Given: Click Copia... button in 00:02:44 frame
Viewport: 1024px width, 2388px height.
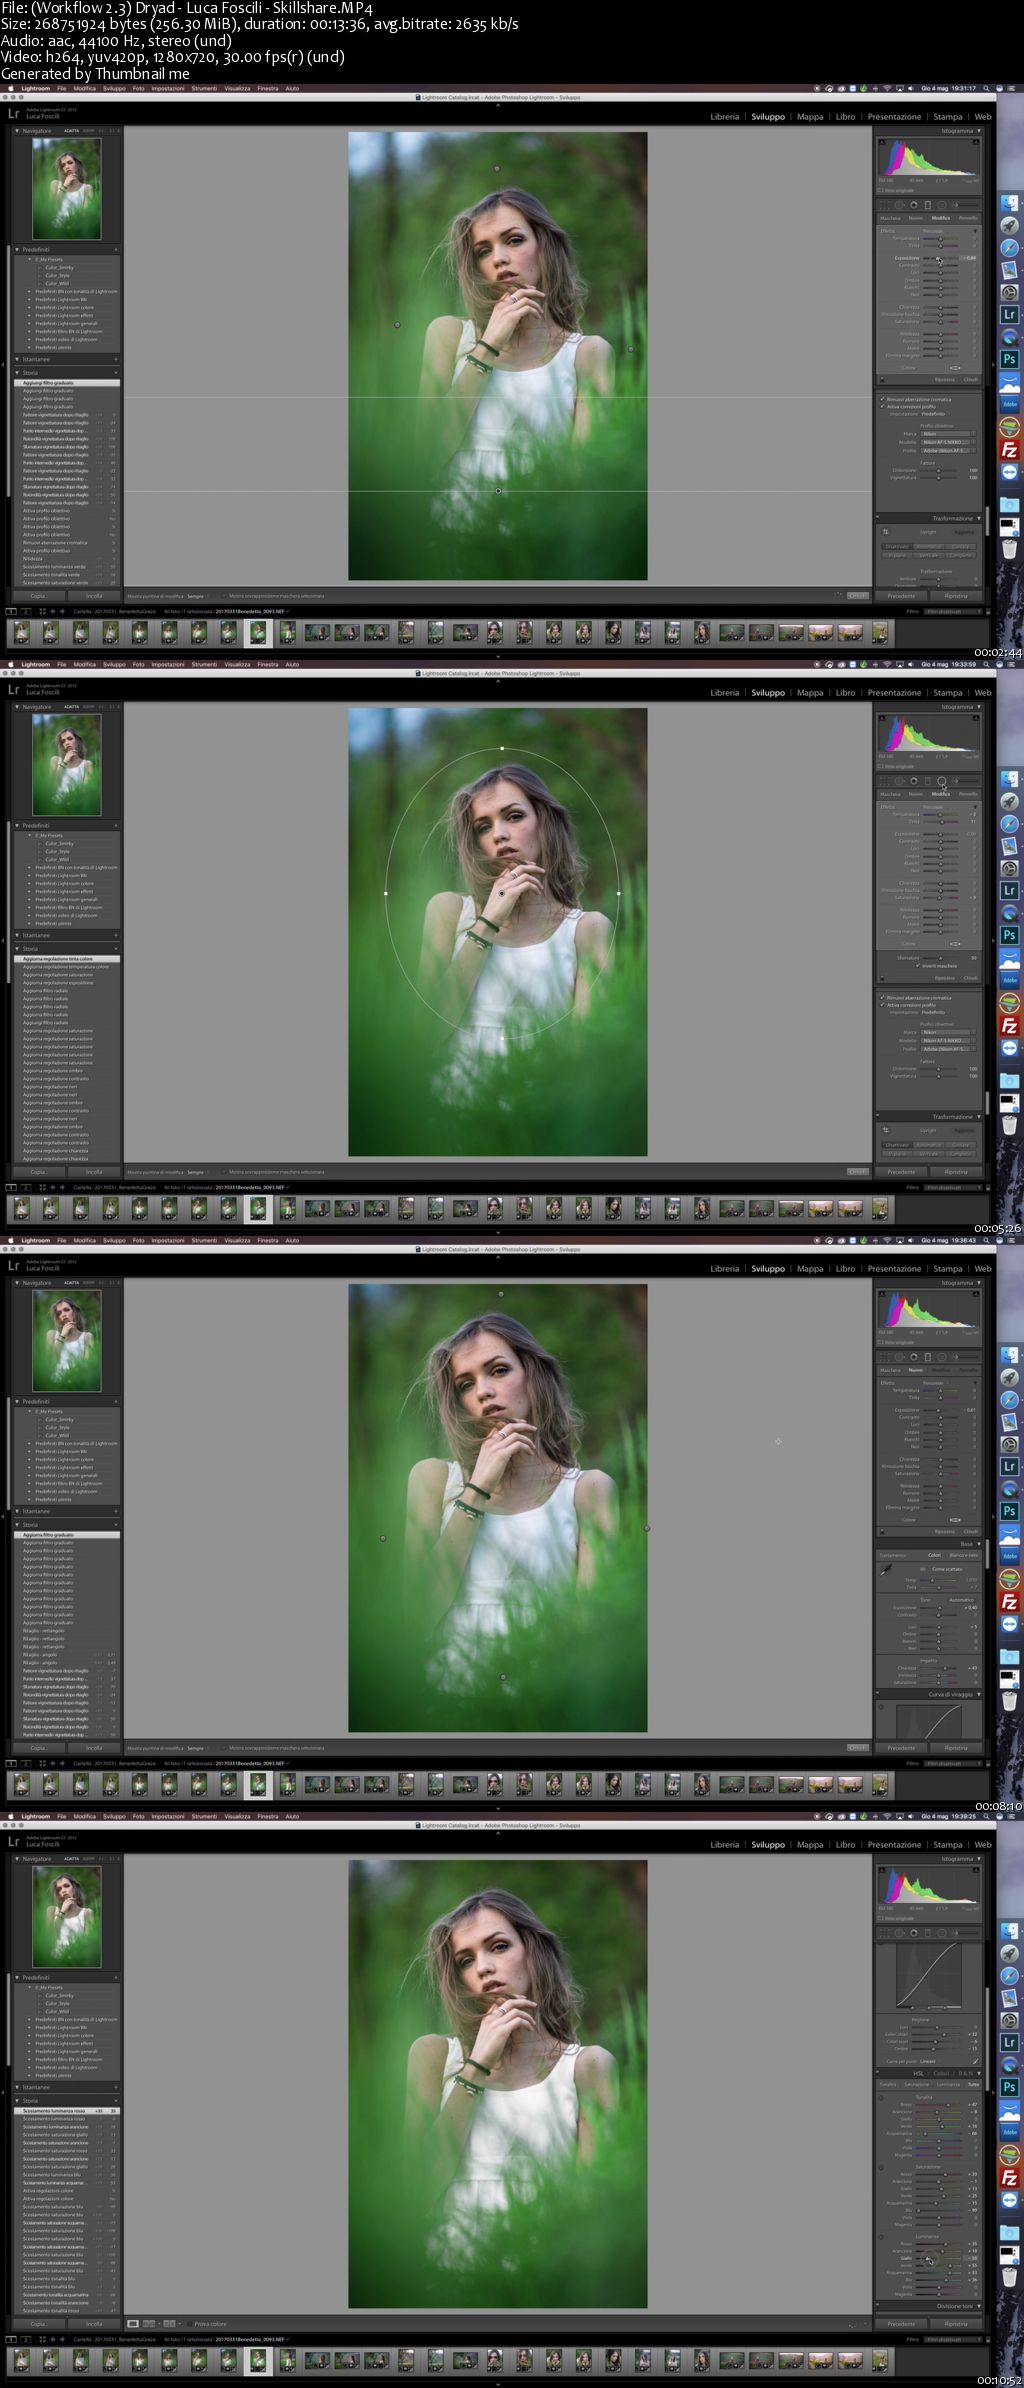Looking at the screenshot, I should tap(39, 596).
